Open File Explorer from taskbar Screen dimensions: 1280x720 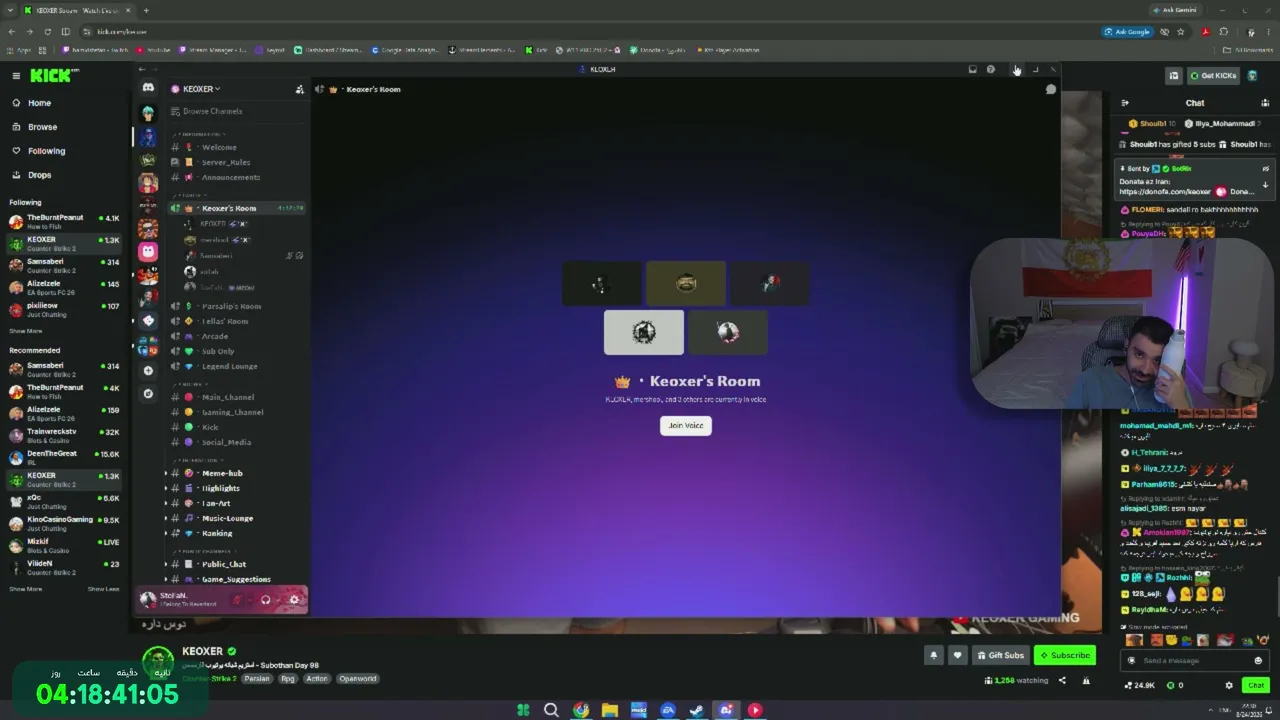[x=610, y=710]
